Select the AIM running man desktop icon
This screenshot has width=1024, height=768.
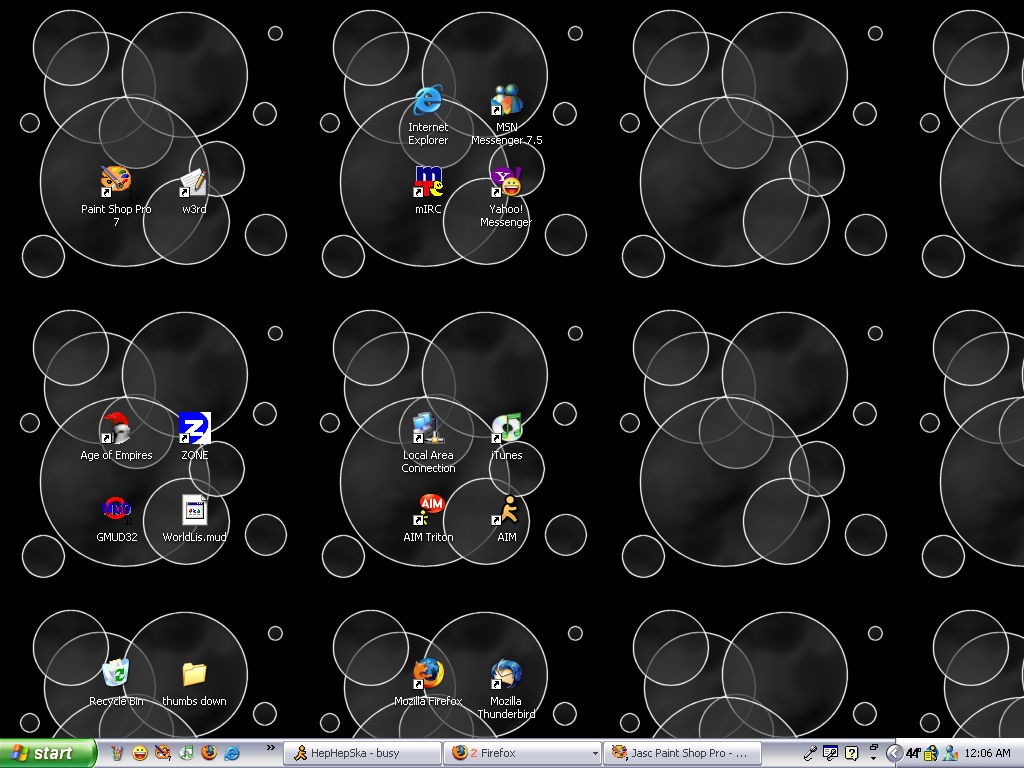[x=506, y=518]
